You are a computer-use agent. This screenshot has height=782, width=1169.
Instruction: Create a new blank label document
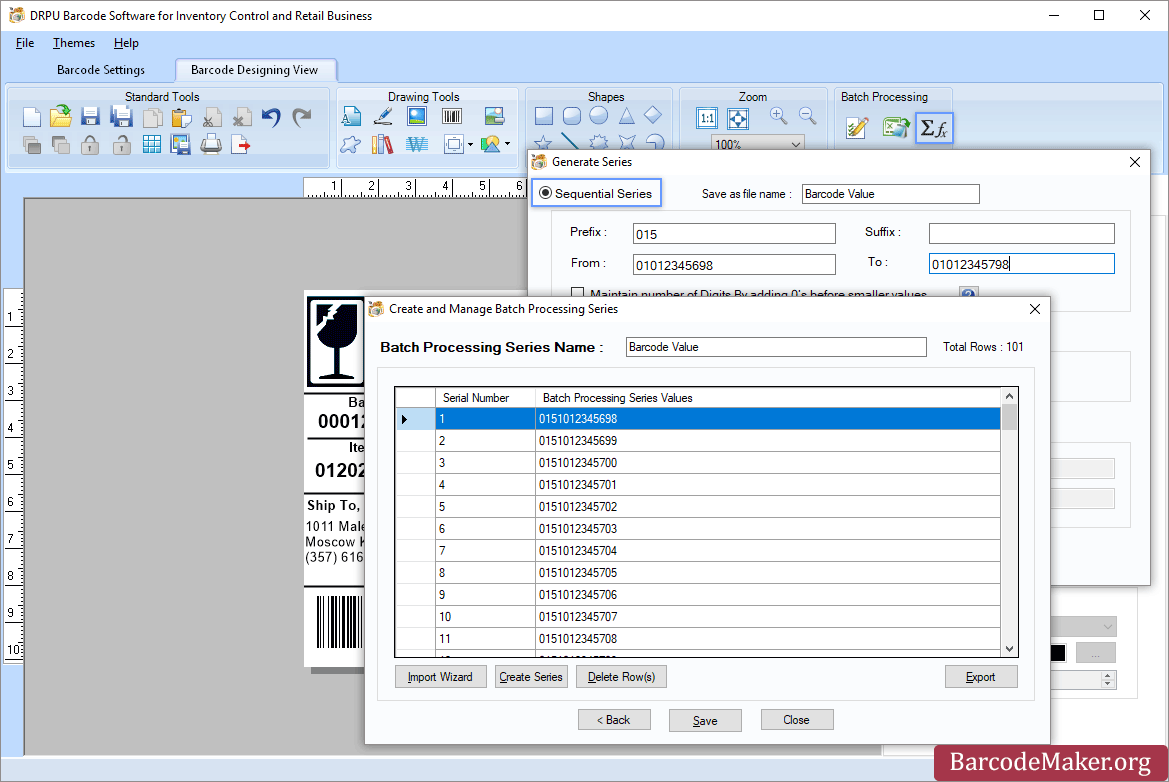[31, 117]
